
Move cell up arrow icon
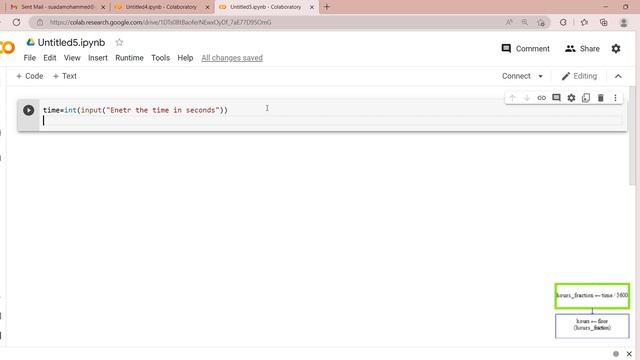(512, 98)
